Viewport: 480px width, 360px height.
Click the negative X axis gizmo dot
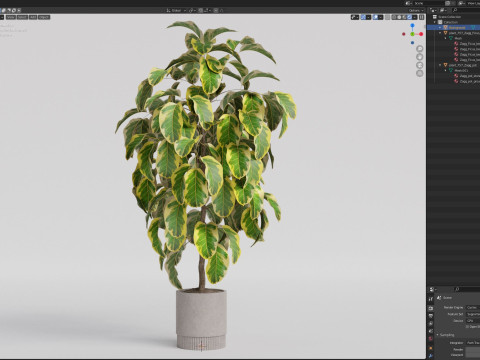(x=404, y=34)
